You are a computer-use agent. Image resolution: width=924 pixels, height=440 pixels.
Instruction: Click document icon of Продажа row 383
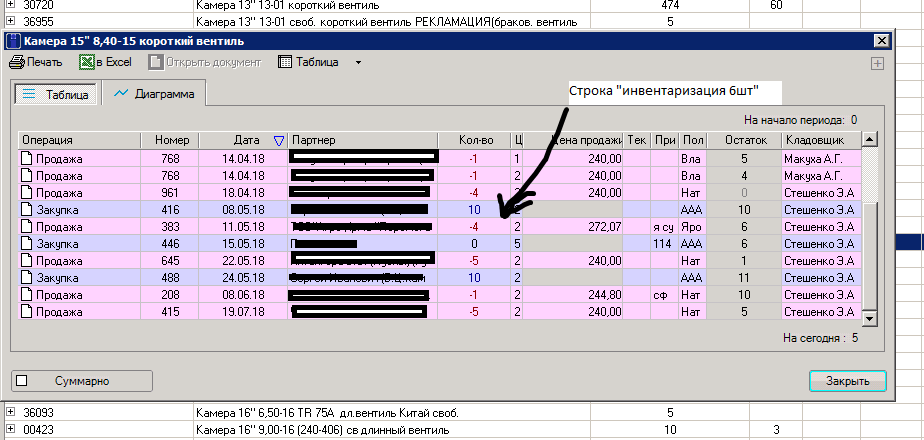27,226
